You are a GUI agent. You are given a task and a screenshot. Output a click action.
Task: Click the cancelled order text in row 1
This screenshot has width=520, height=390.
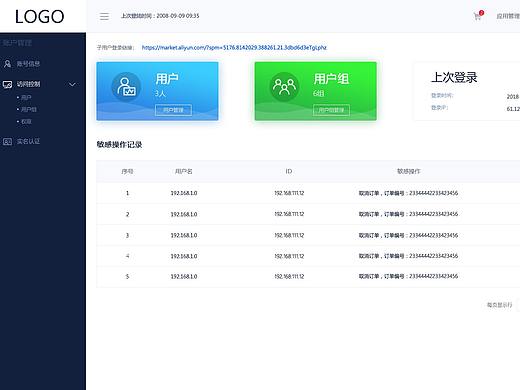tap(408, 193)
